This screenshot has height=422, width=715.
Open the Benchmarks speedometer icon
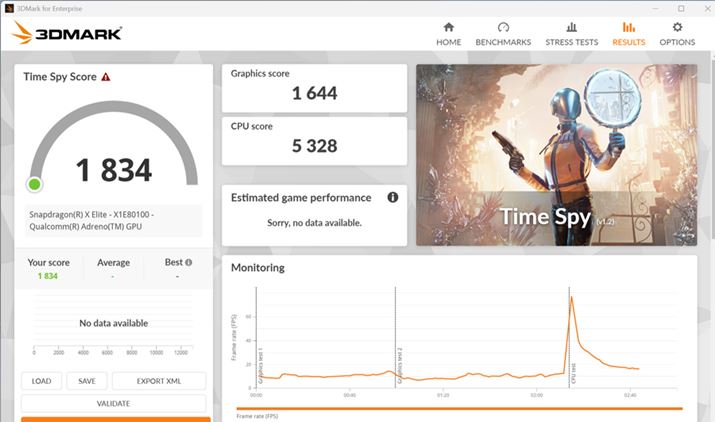(x=503, y=28)
